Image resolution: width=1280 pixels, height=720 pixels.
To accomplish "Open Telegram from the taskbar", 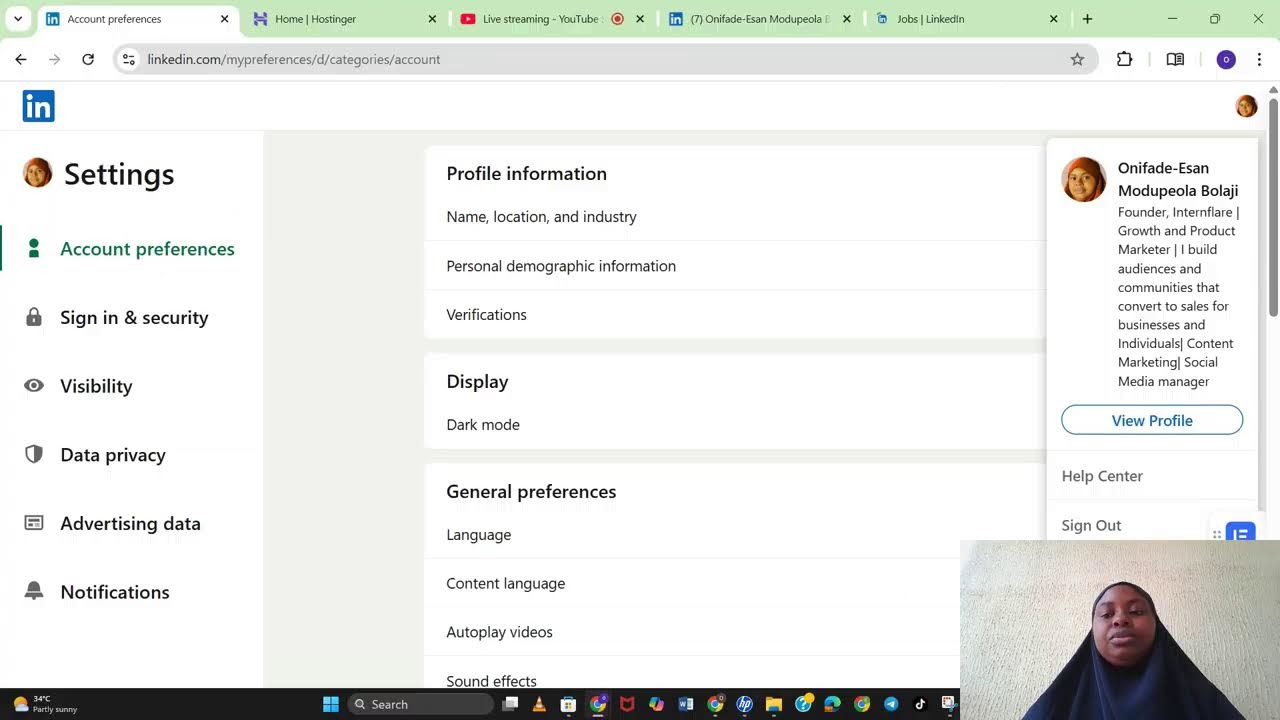I will [891, 704].
